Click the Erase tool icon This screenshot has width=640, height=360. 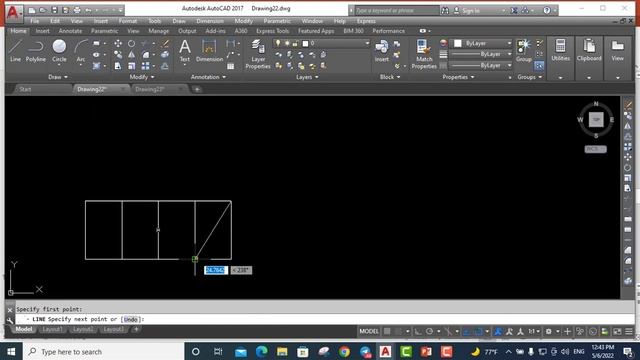pyautogui.click(x=165, y=43)
